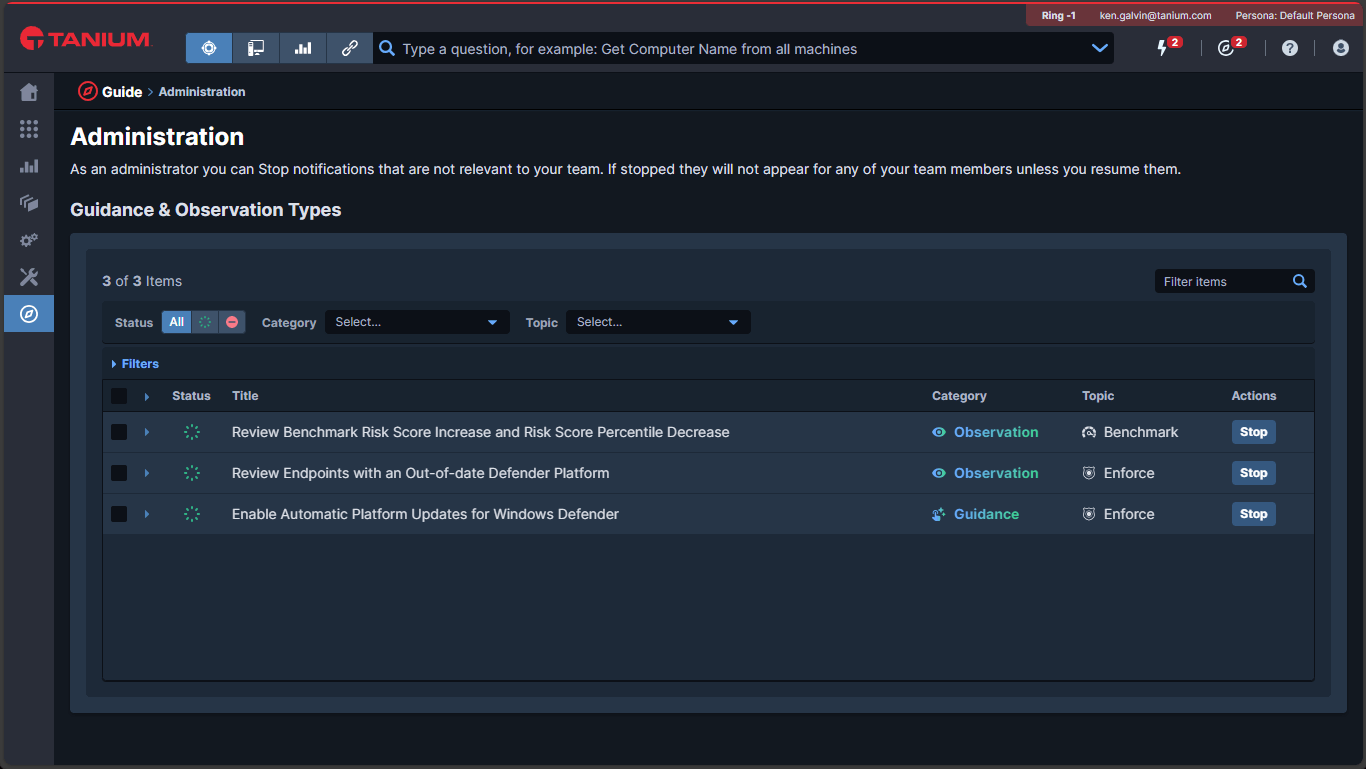
Task: Open the gears settings icon in sidebar
Action: tap(29, 240)
